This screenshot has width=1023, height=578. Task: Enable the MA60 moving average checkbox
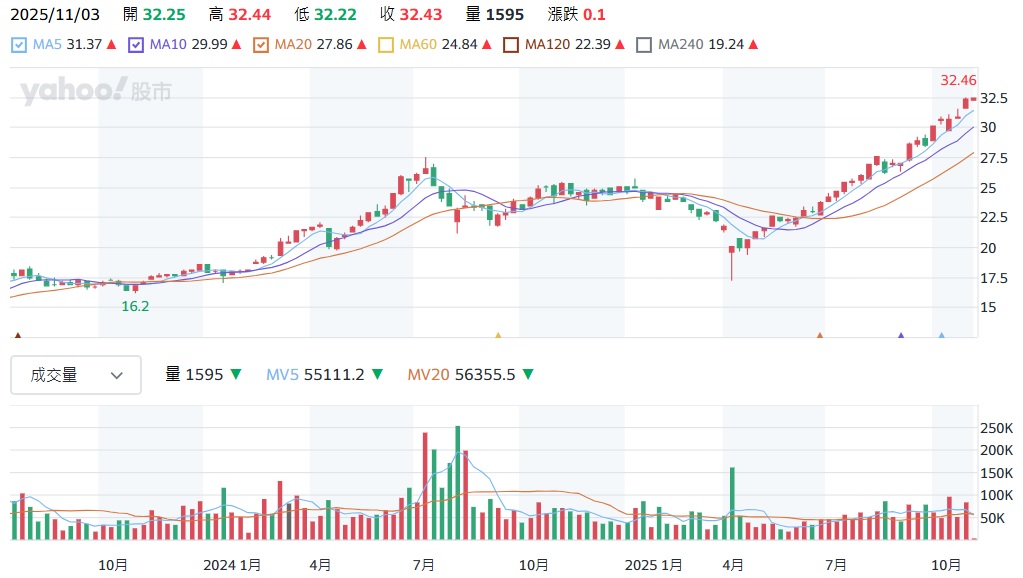pos(386,45)
